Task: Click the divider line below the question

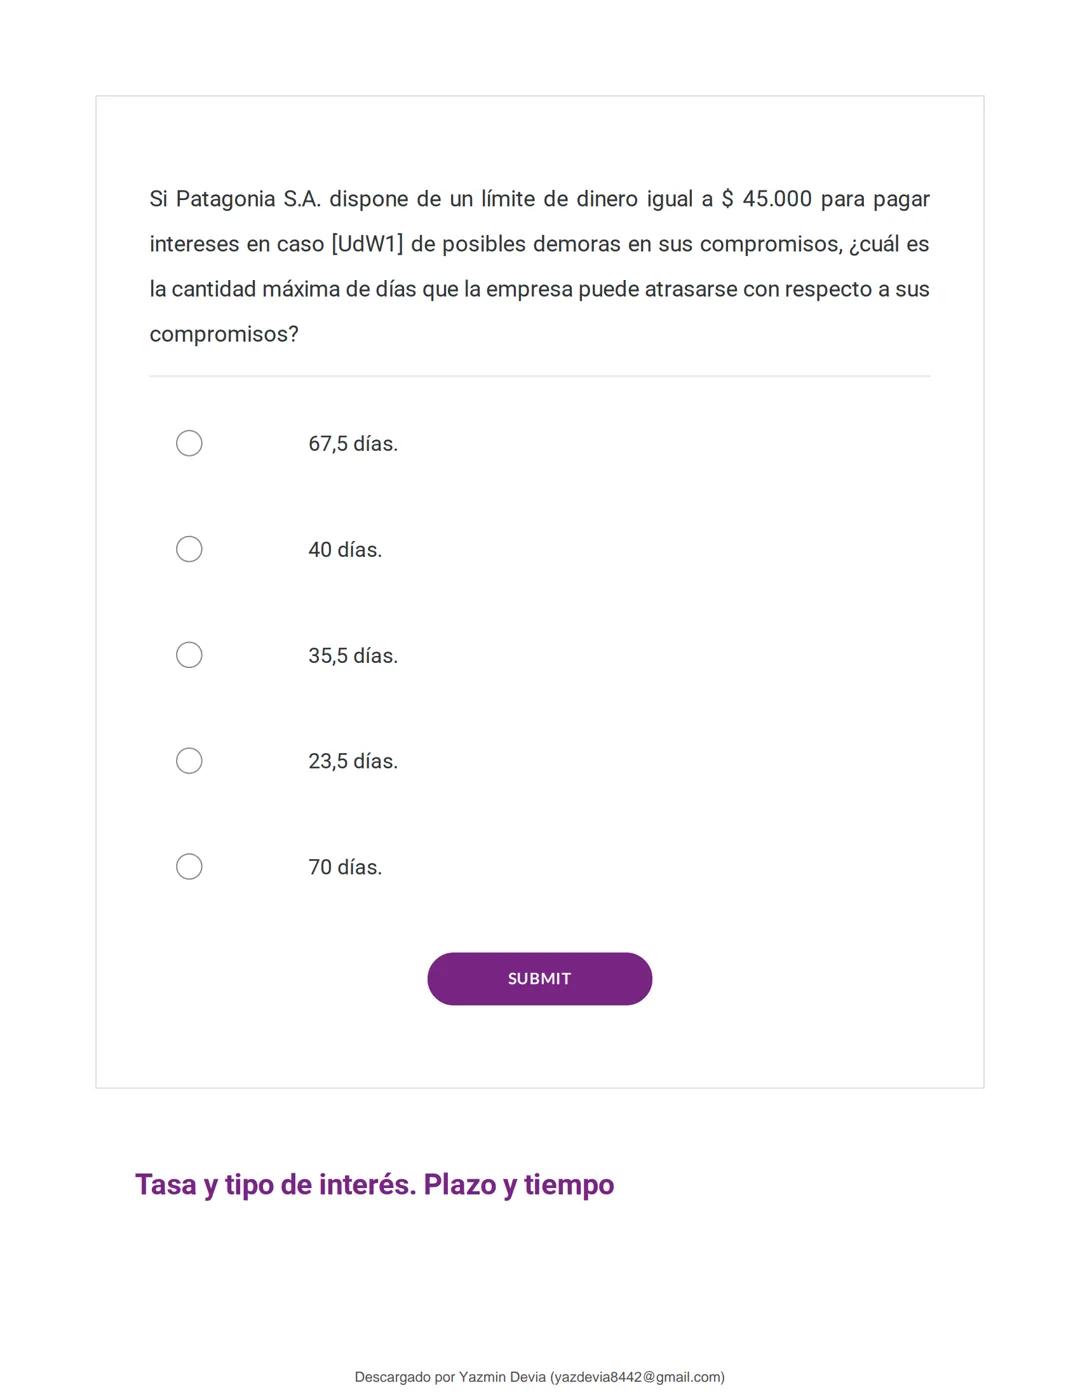Action: [x=539, y=376]
